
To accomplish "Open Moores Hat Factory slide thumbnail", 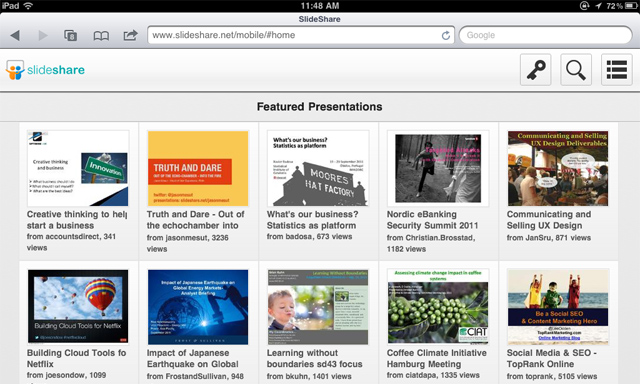I will [x=318, y=169].
